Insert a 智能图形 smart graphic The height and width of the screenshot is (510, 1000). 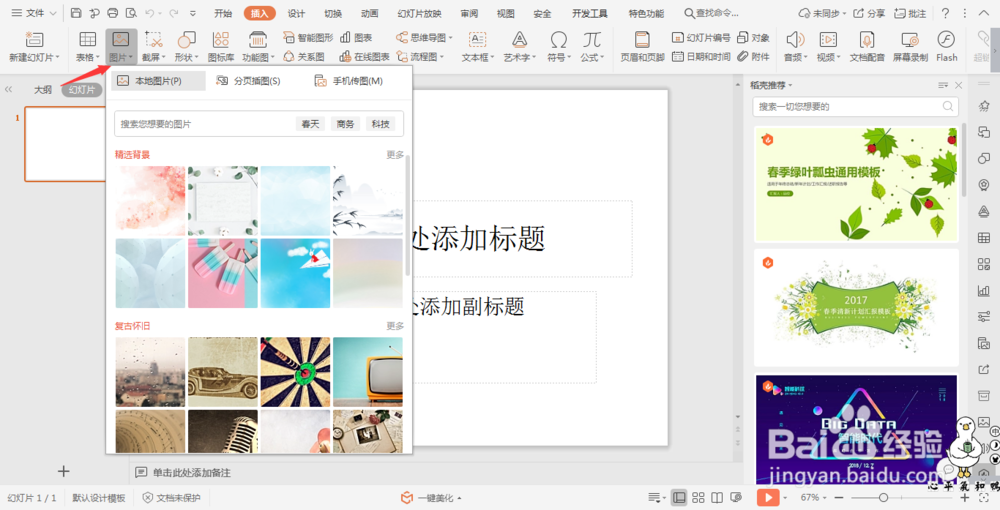point(308,38)
